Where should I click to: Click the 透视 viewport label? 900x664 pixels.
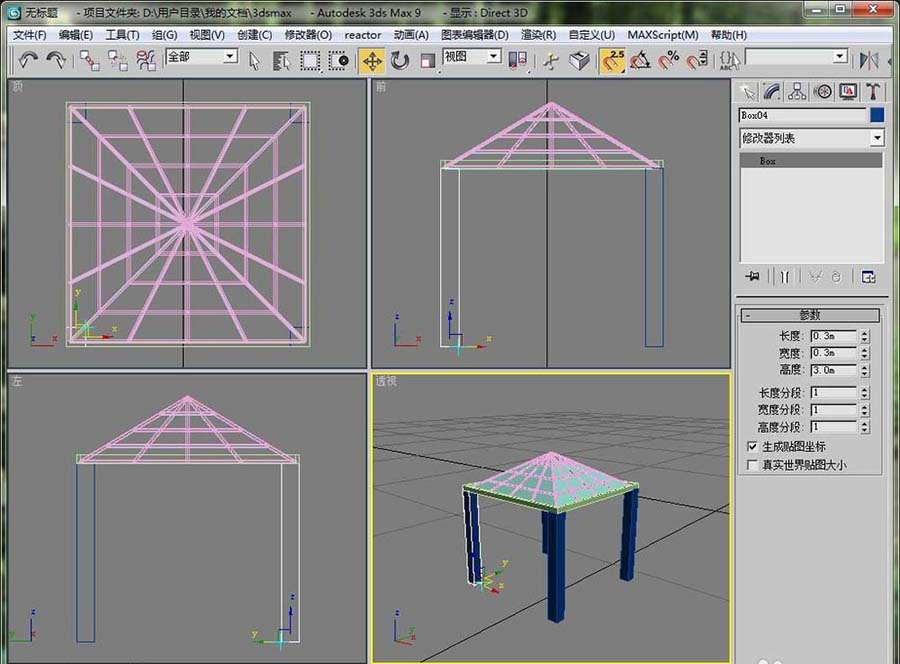point(386,381)
